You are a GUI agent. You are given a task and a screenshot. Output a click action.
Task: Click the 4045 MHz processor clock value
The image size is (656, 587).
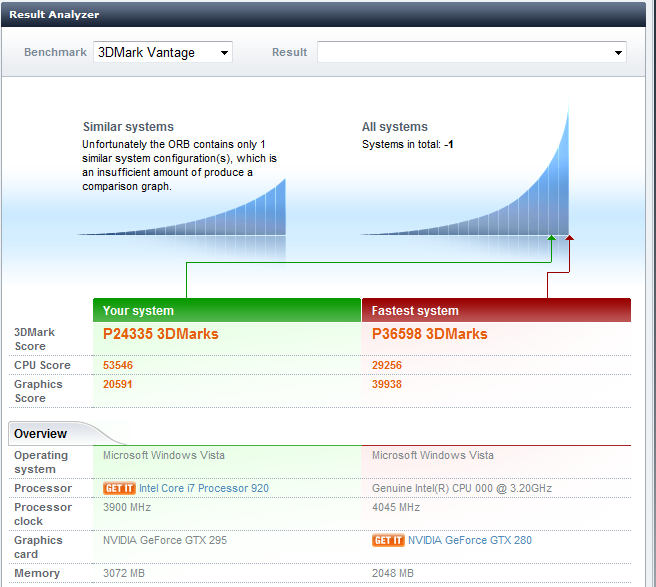(396, 507)
